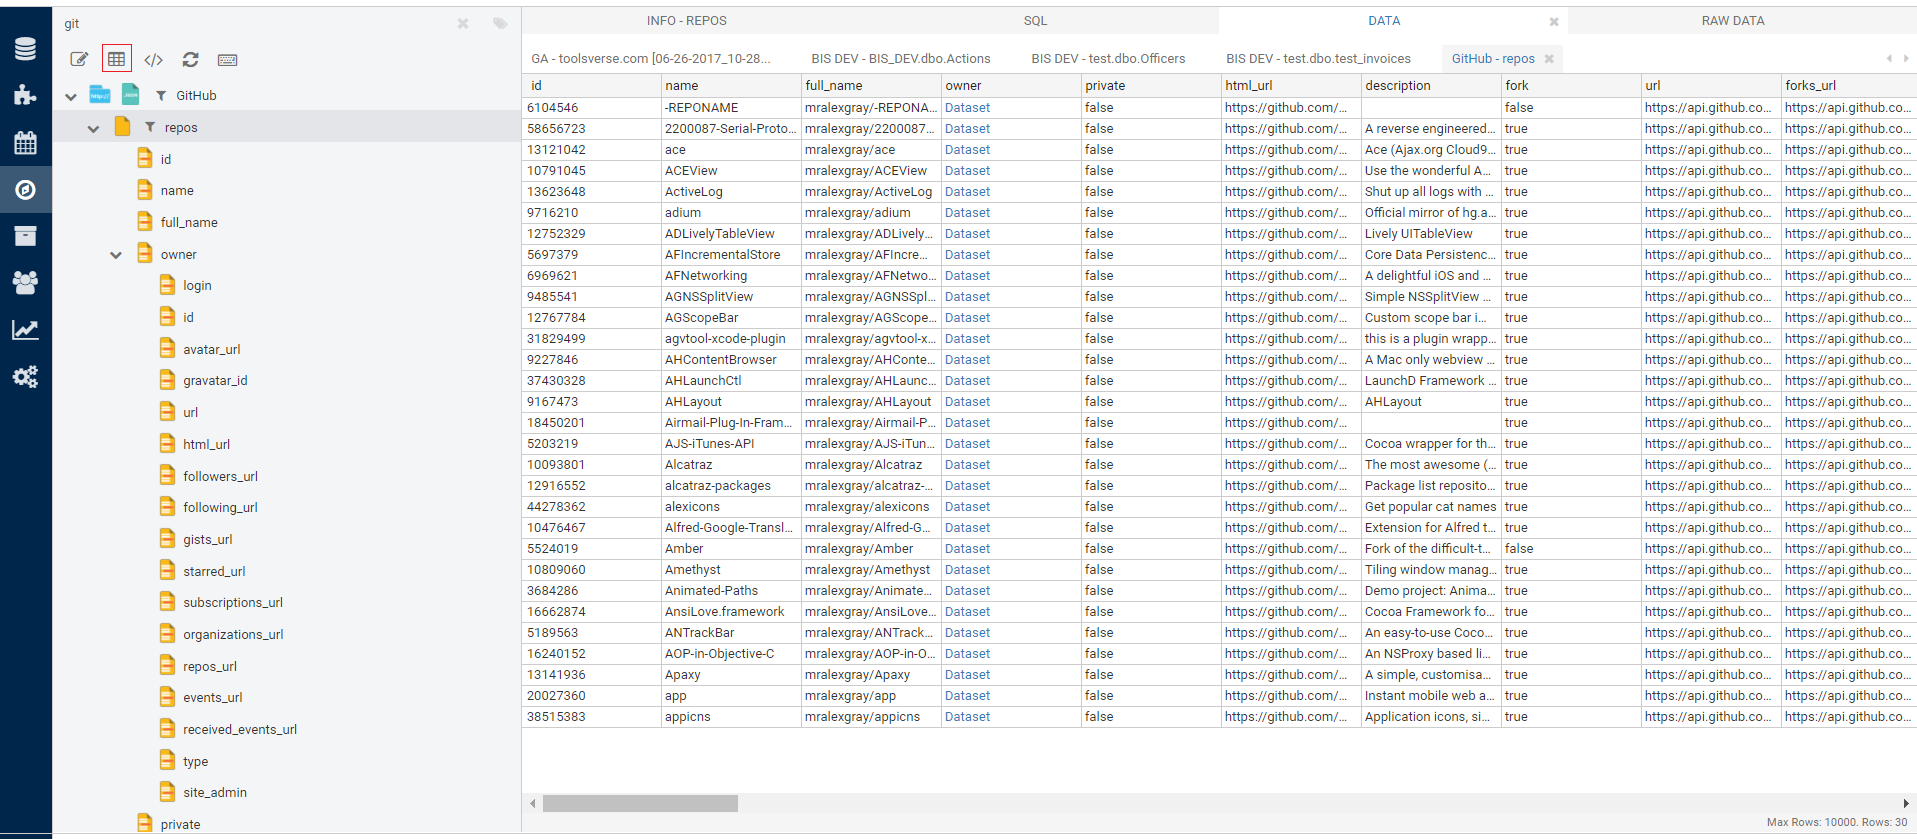Viewport: 1917px width, 839px height.
Task: Open the puzzle-piece plugins sidebar icon
Action: [25, 95]
